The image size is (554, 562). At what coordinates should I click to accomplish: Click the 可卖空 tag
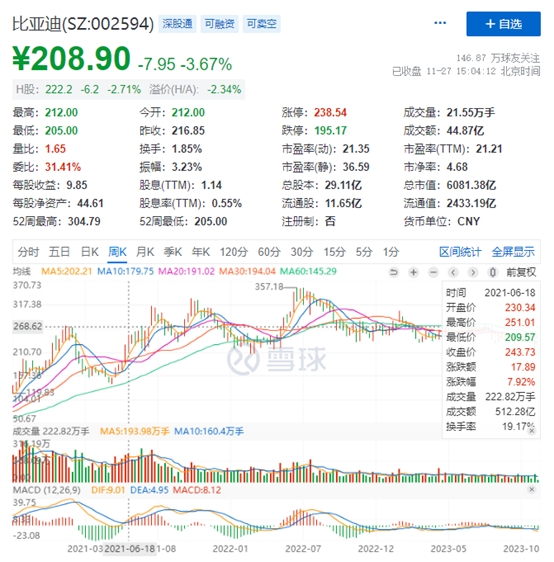262,24
